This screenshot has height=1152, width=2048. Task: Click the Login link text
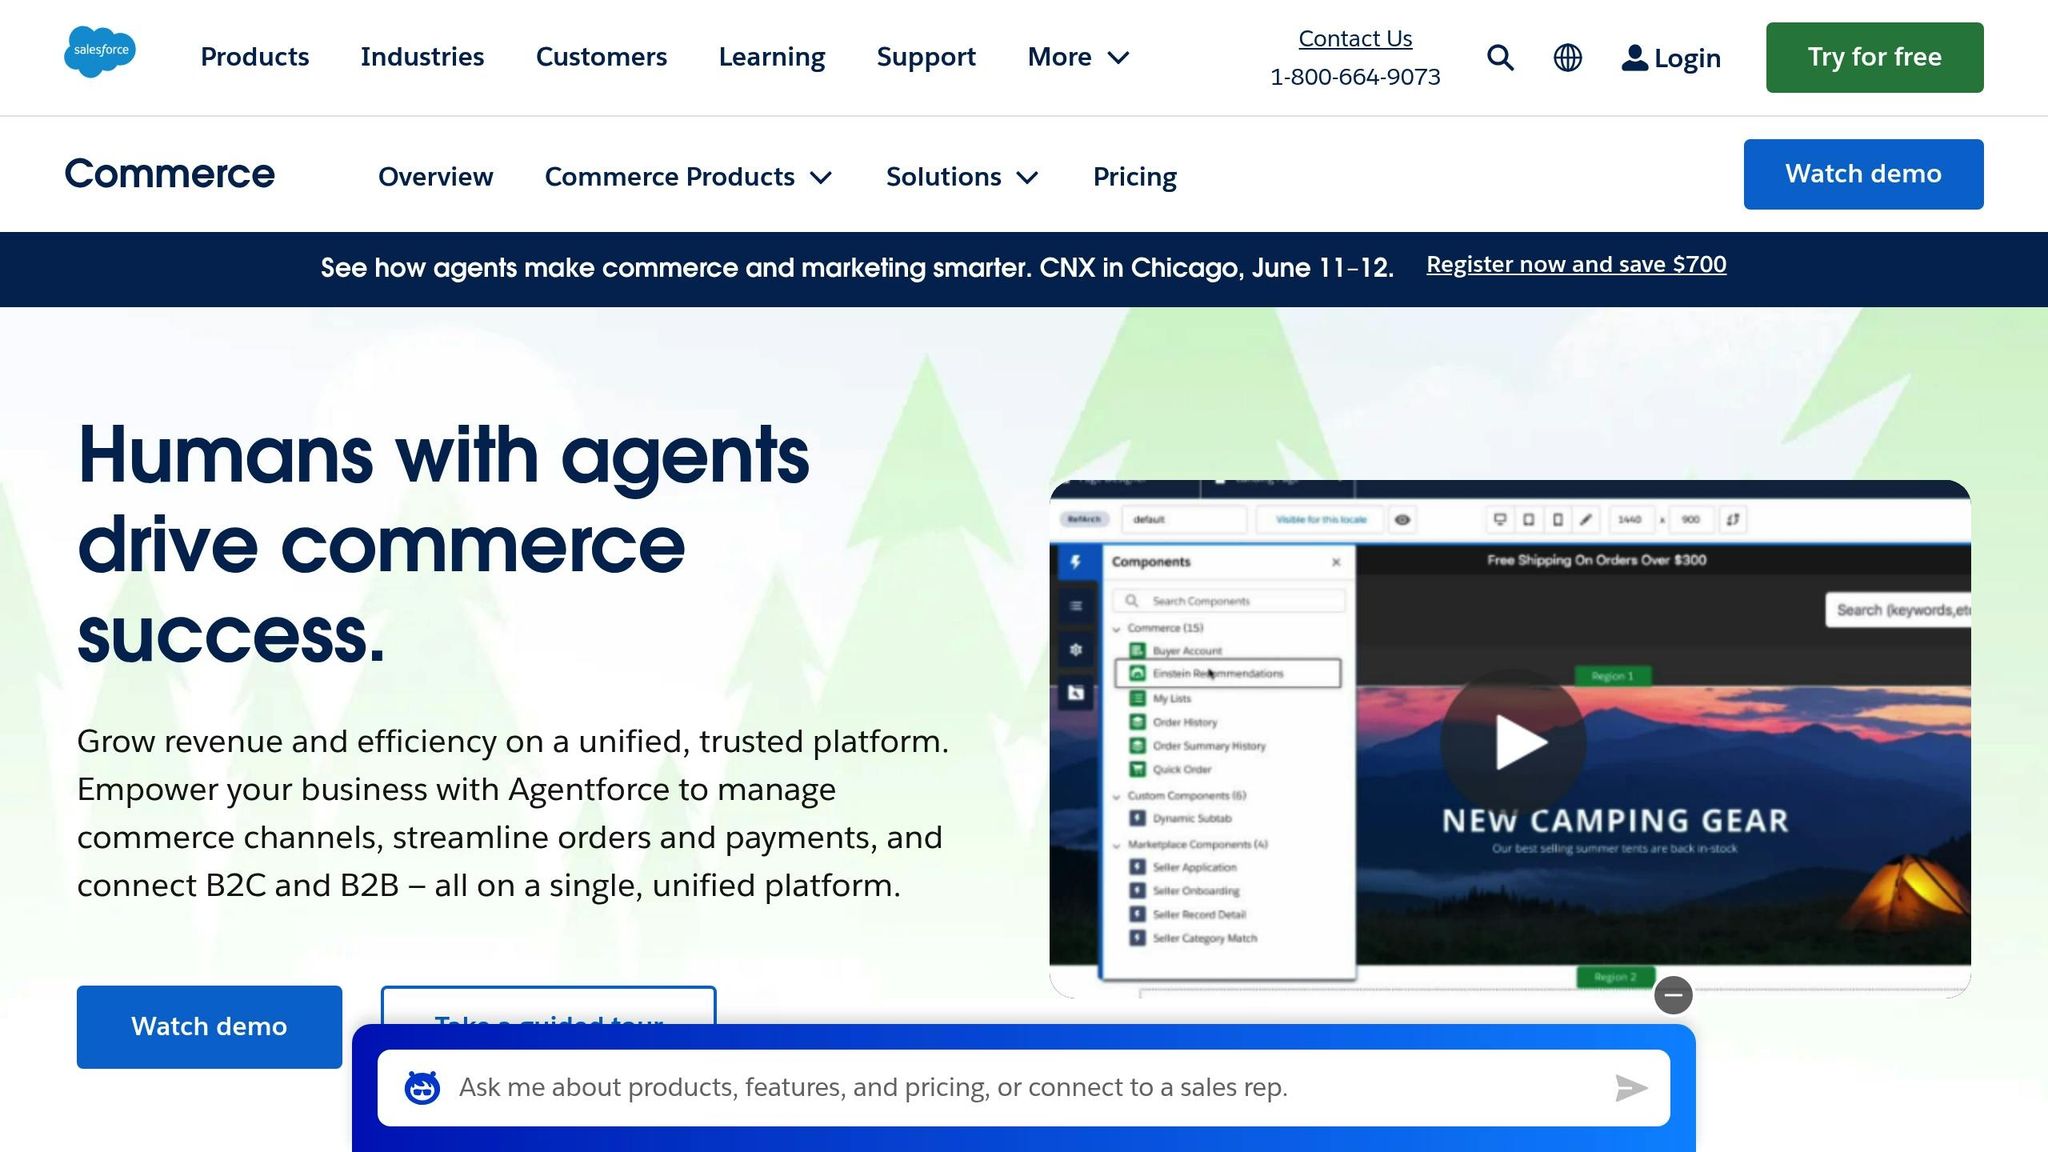click(1687, 58)
